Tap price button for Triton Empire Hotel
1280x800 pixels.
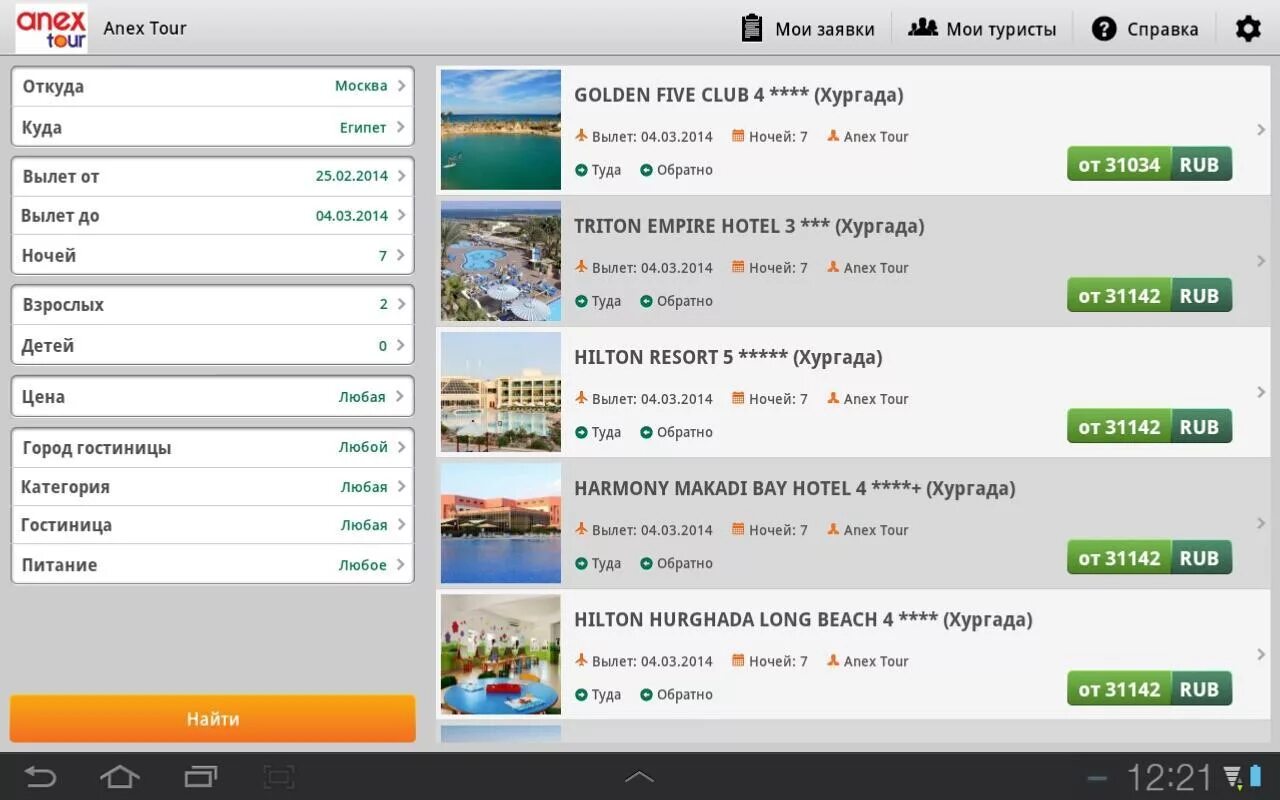click(1149, 295)
